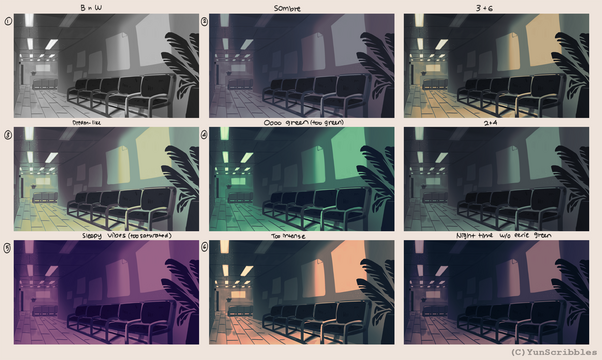The image size is (602, 360).
Task: Select the black and white hallway study
Action: click(106, 66)
